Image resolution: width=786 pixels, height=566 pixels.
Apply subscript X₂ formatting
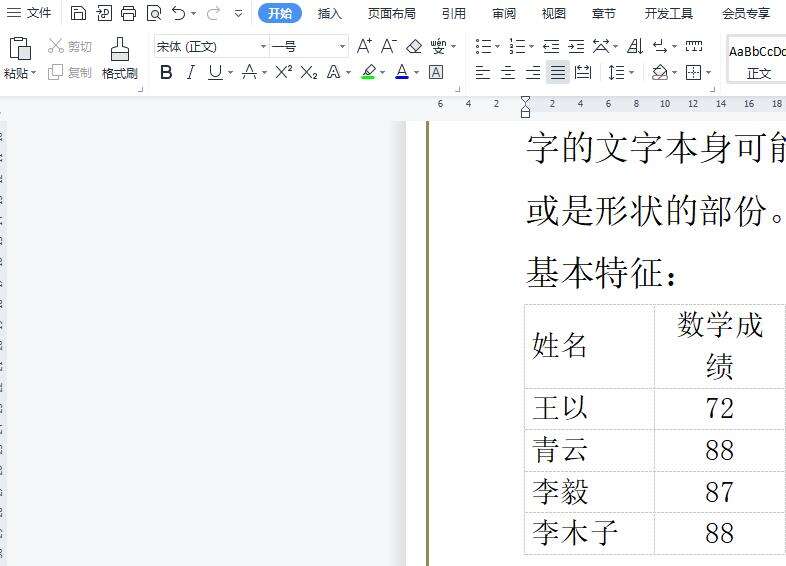tap(309, 73)
